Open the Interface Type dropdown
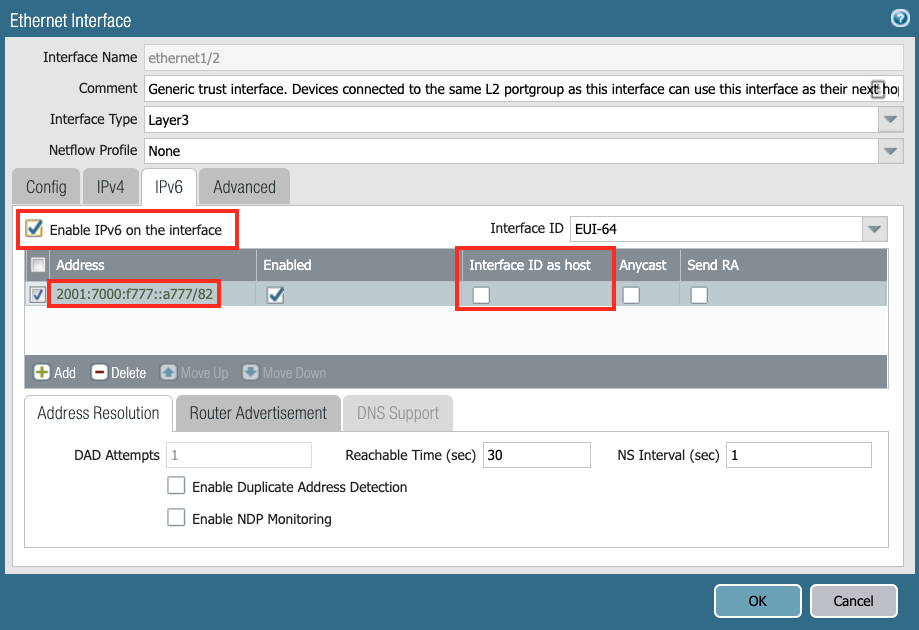Image resolution: width=919 pixels, height=630 pixels. [x=890, y=120]
